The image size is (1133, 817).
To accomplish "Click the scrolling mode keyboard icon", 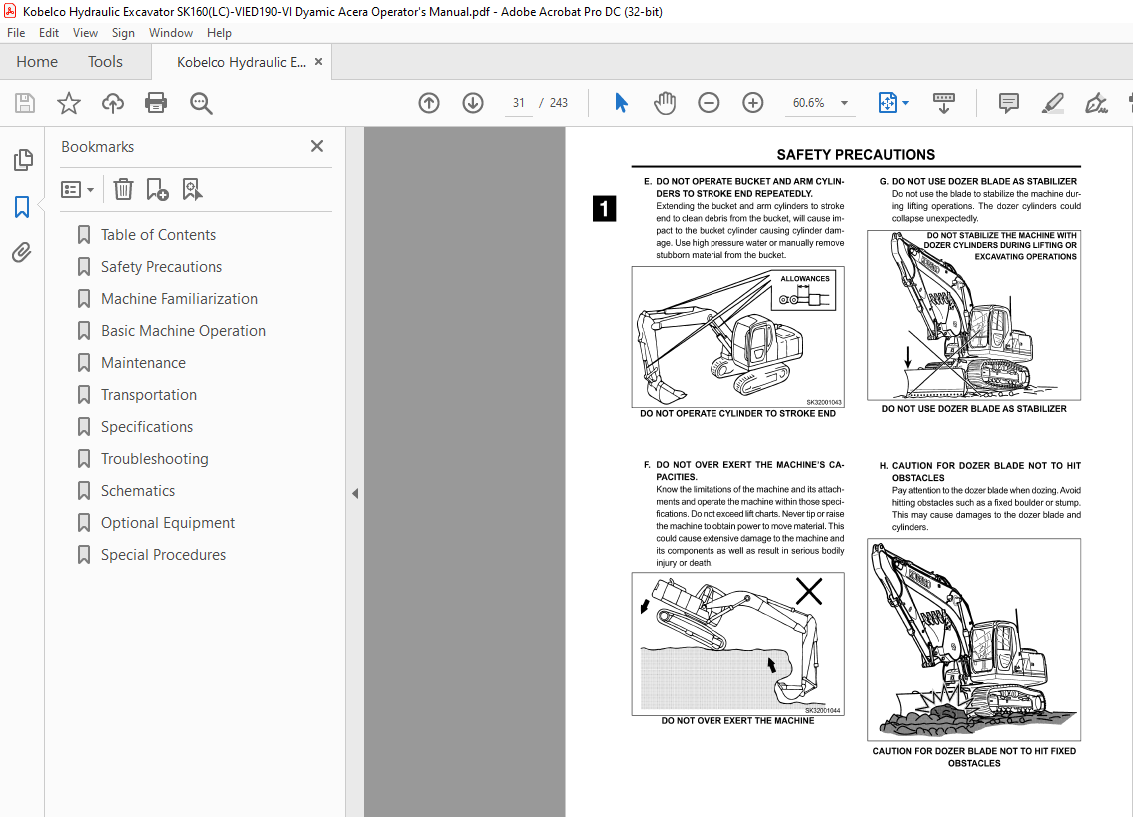I will [944, 103].
